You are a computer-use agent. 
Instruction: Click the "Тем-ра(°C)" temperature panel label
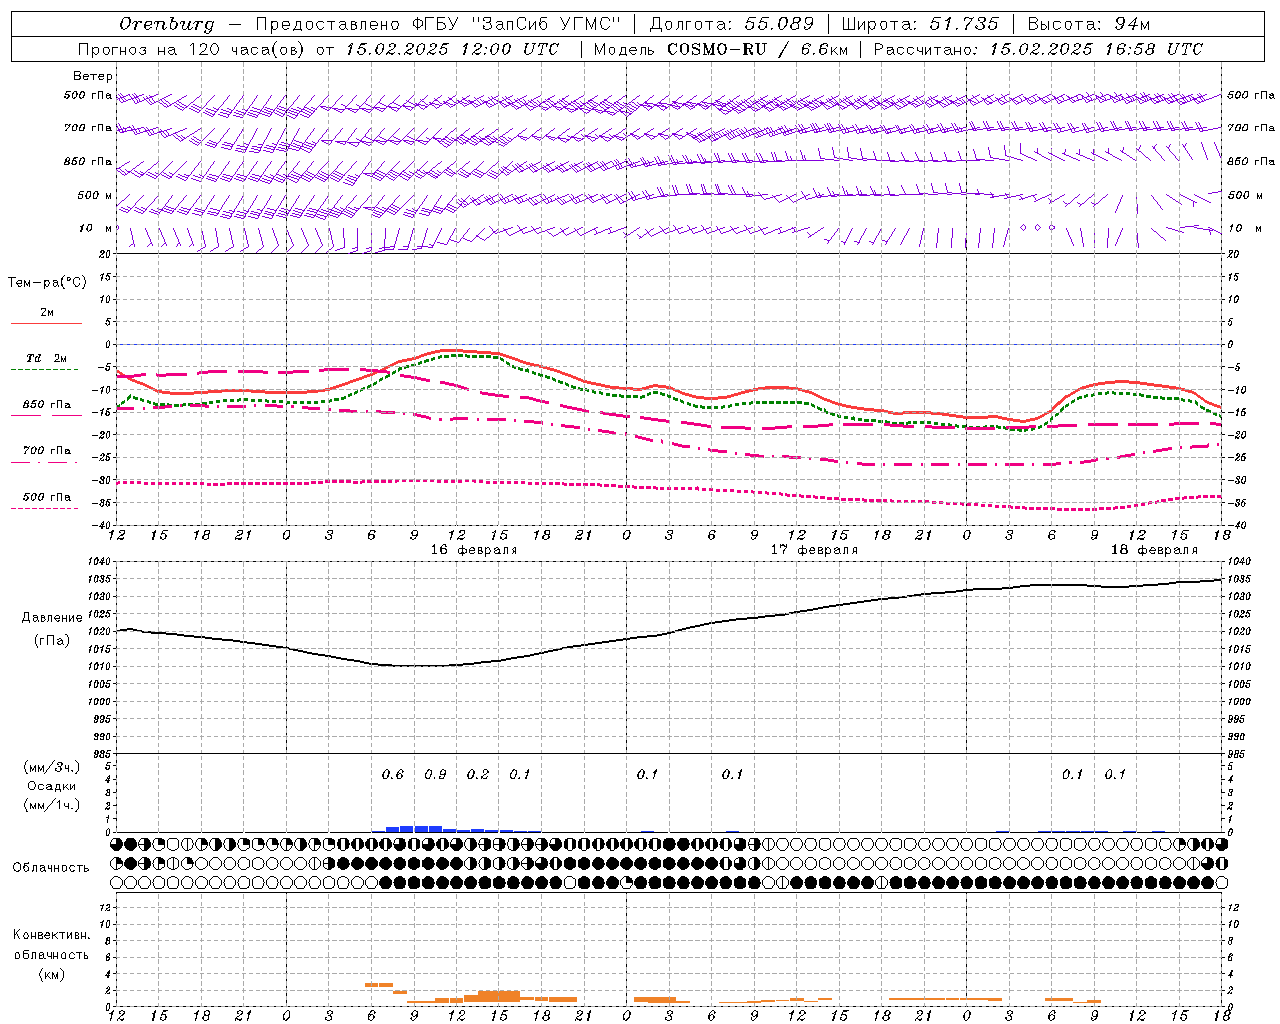click(x=47, y=283)
